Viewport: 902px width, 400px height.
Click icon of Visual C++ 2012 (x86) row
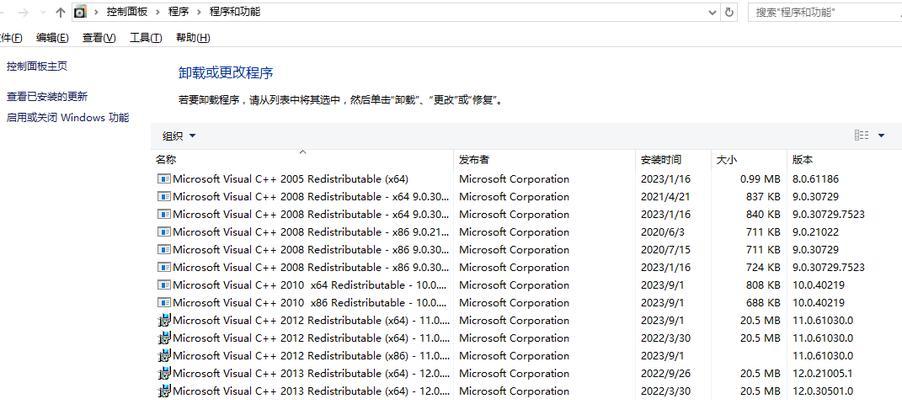pyautogui.click(x=165, y=356)
